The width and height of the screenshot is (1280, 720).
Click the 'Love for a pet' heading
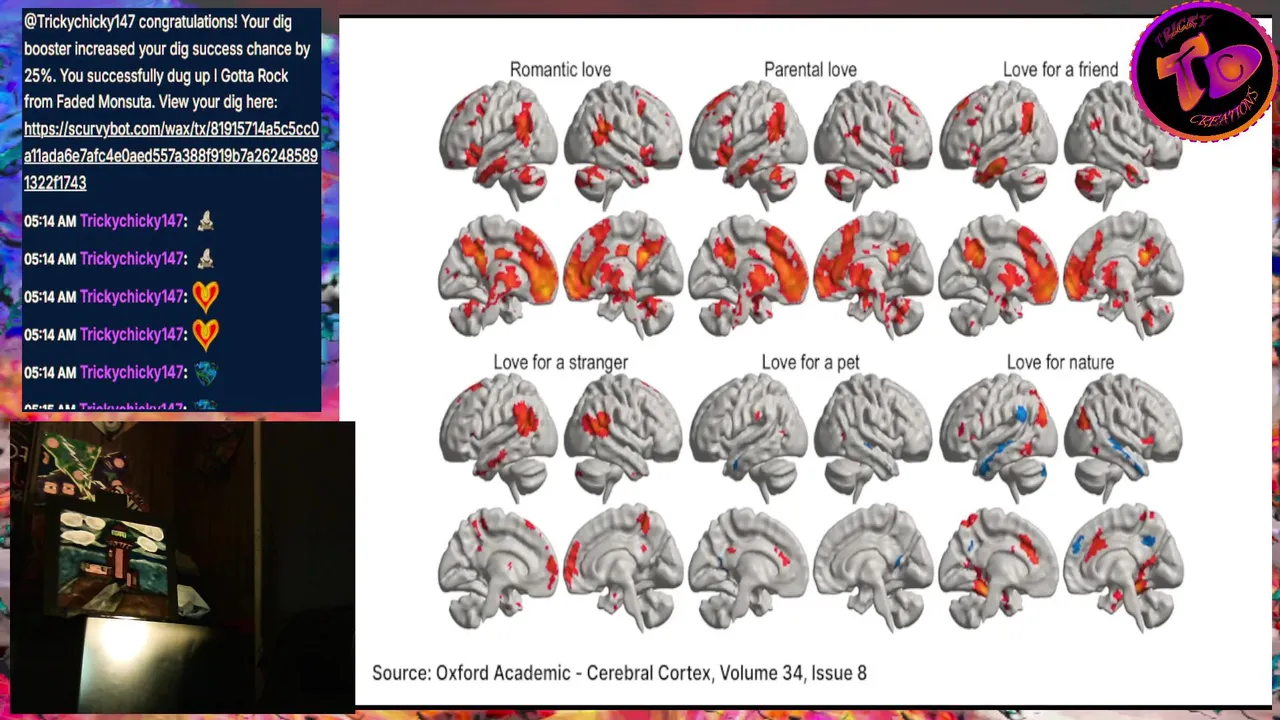tap(810, 362)
